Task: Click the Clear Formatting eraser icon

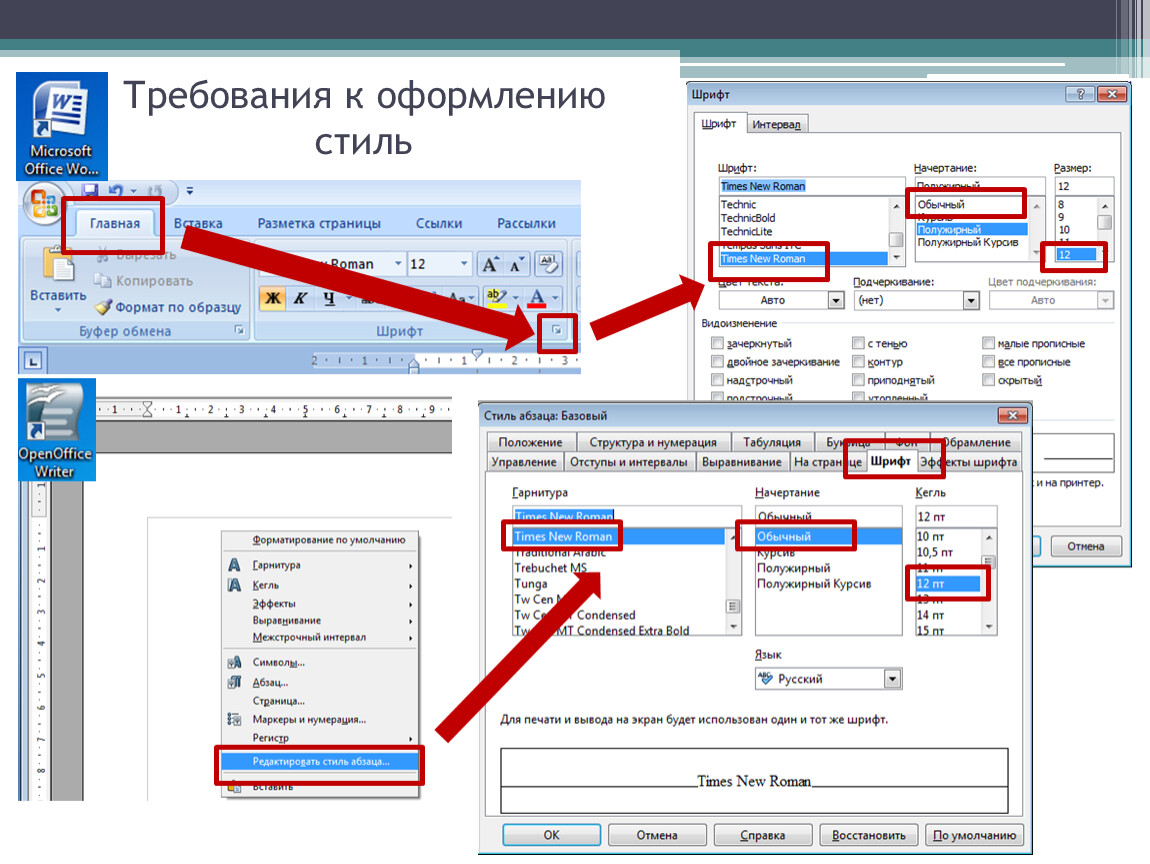Action: click(547, 264)
